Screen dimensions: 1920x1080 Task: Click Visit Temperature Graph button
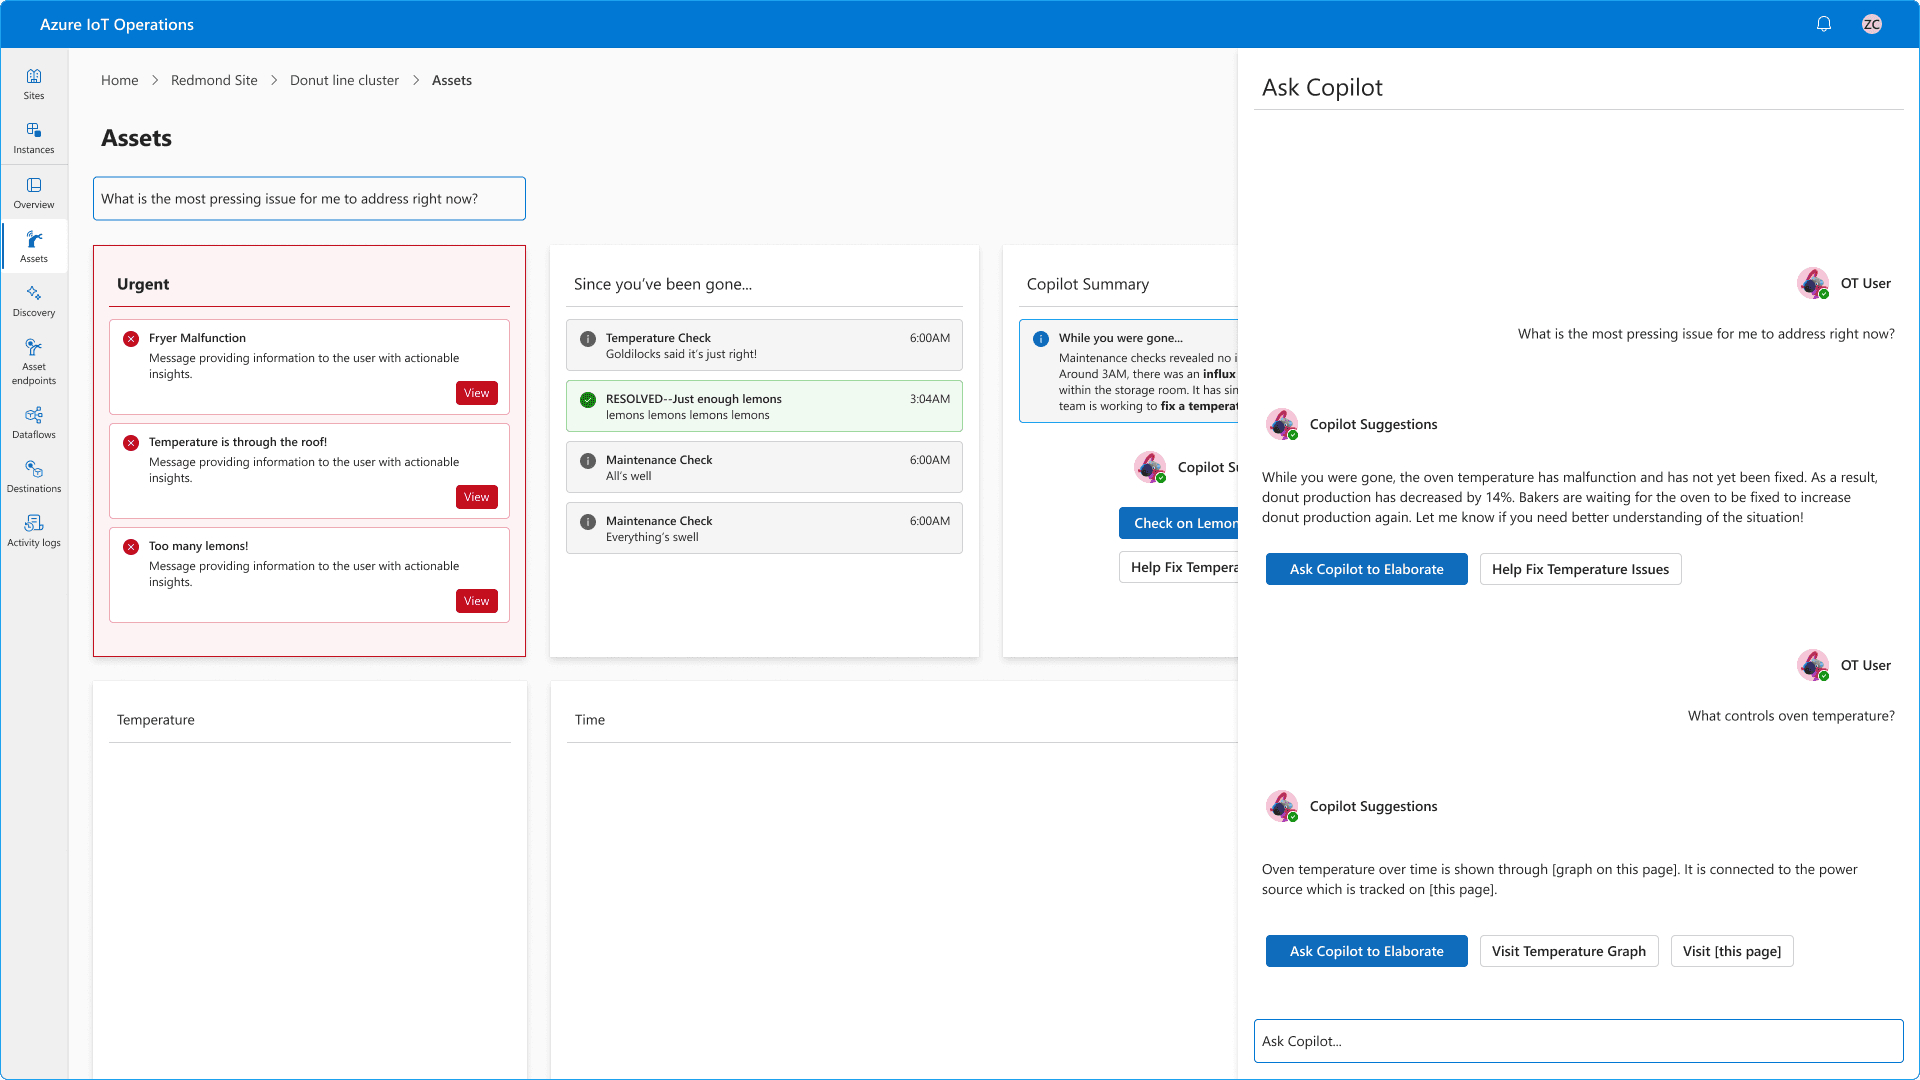[1568, 951]
